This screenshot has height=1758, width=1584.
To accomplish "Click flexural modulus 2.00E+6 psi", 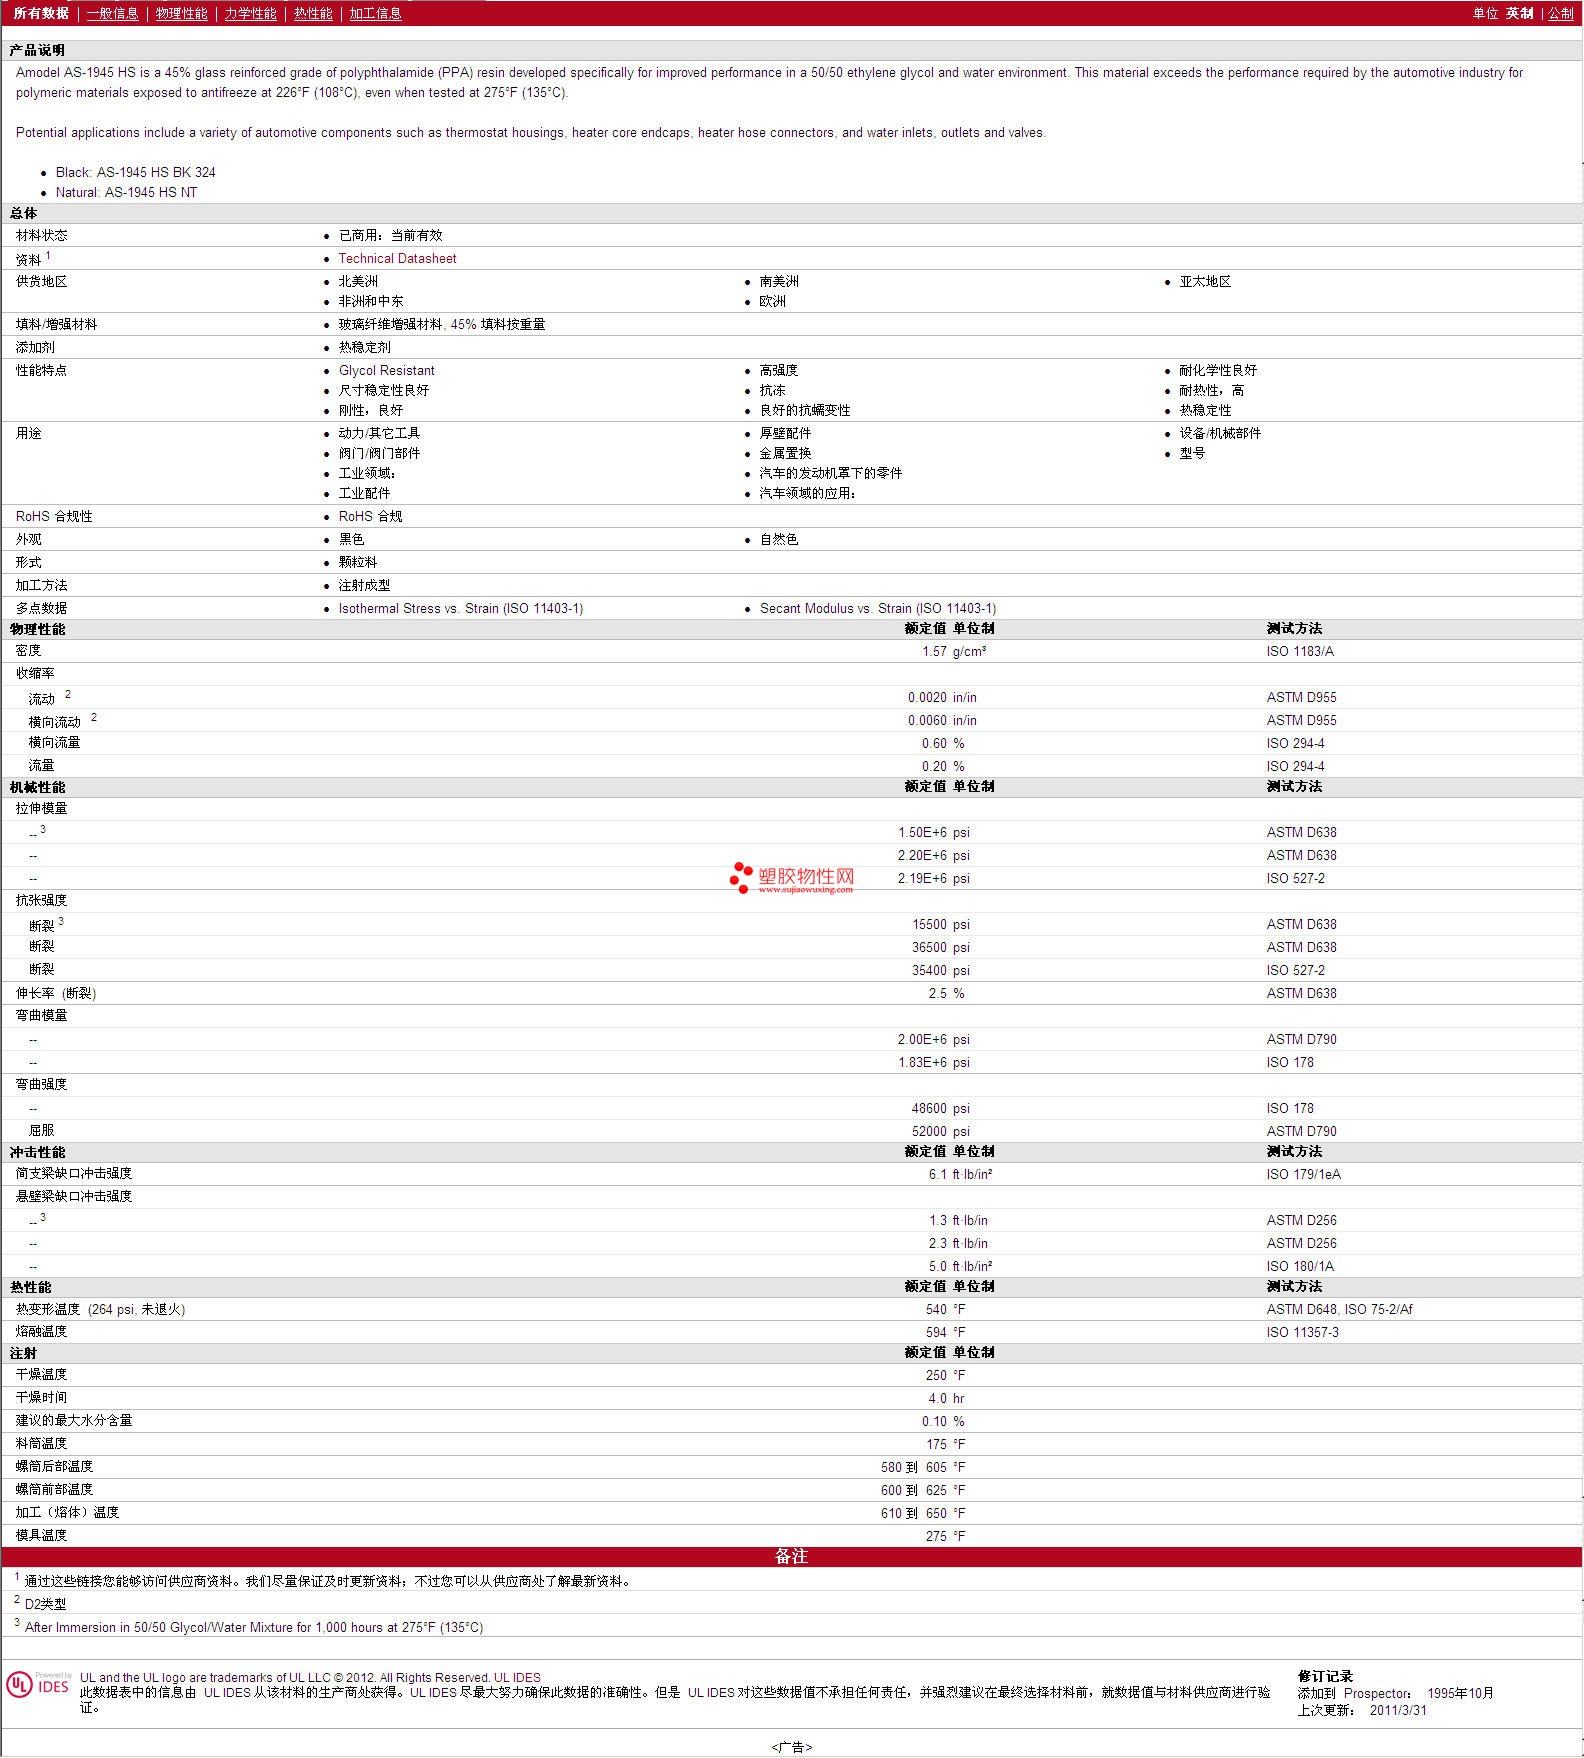I will (x=934, y=1039).
